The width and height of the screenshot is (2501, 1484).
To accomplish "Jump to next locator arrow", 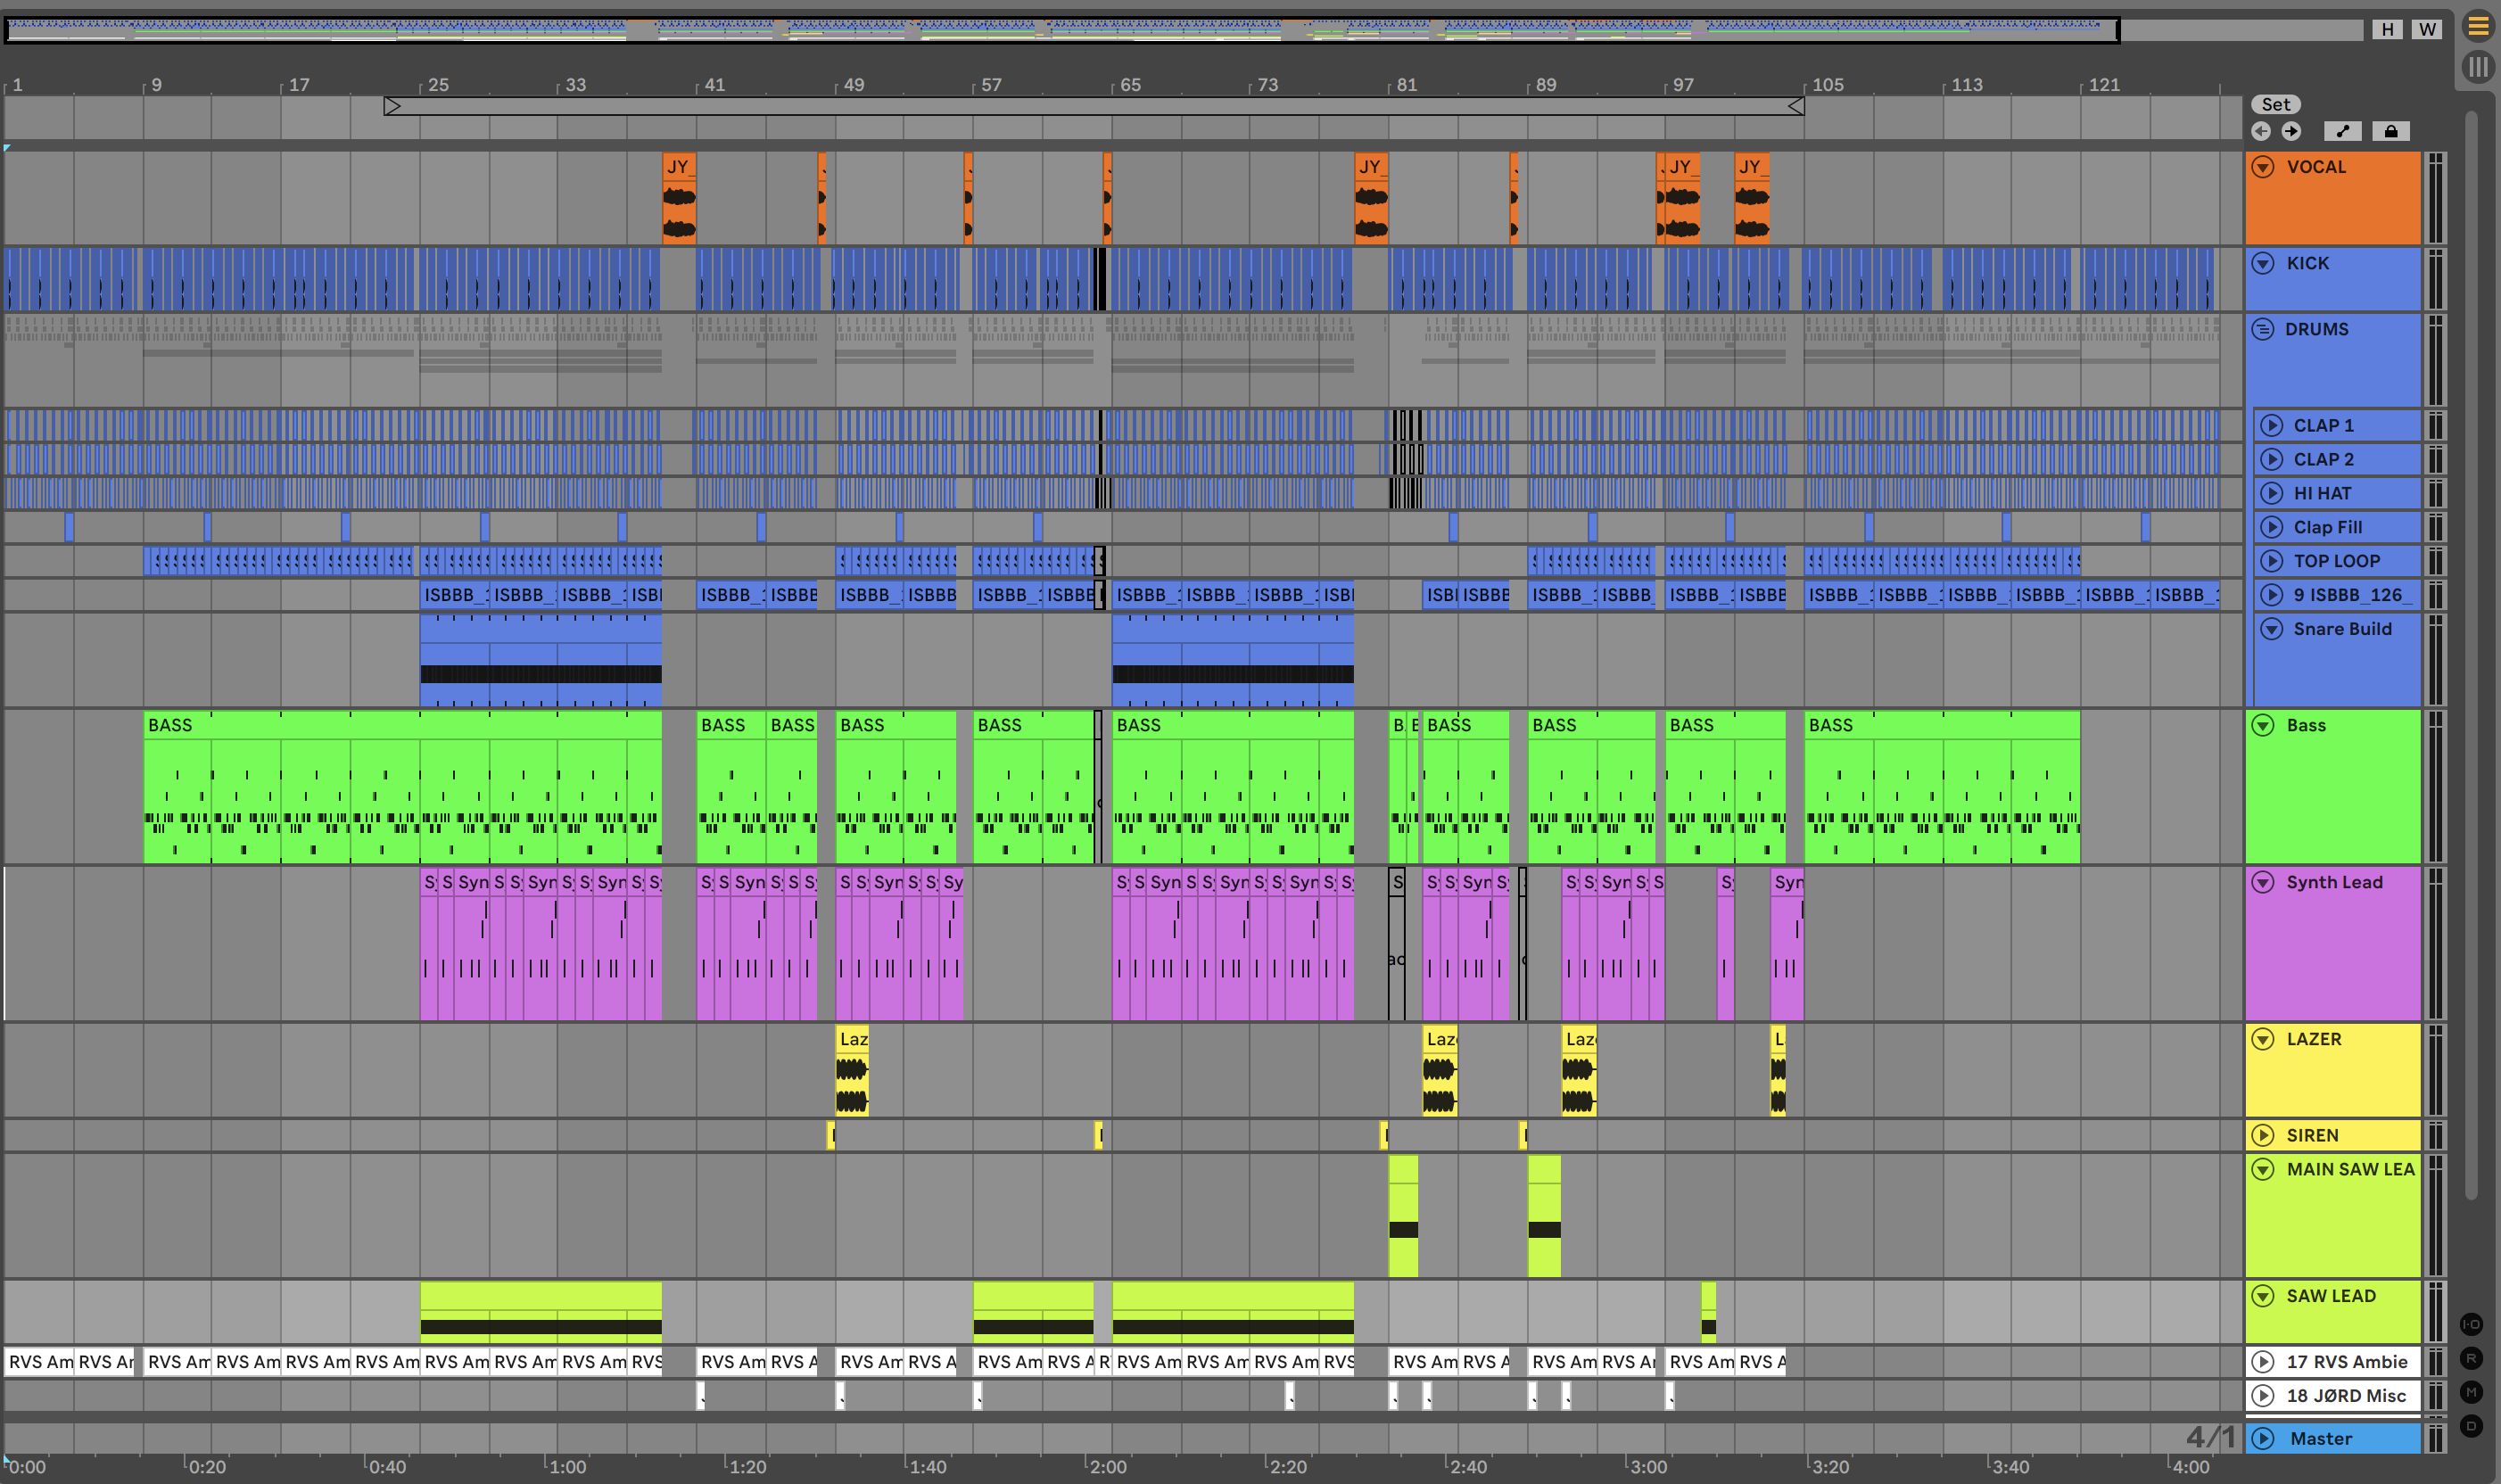I will (2291, 131).
